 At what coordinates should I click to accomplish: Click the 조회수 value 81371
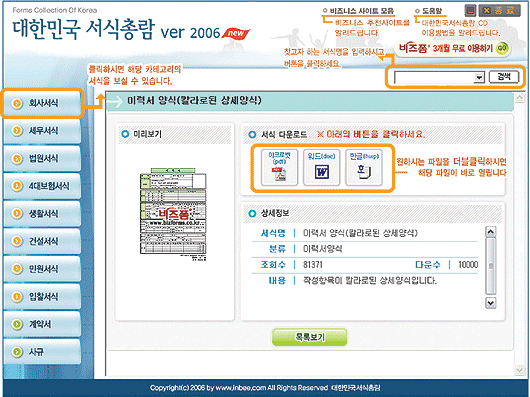tap(313, 265)
